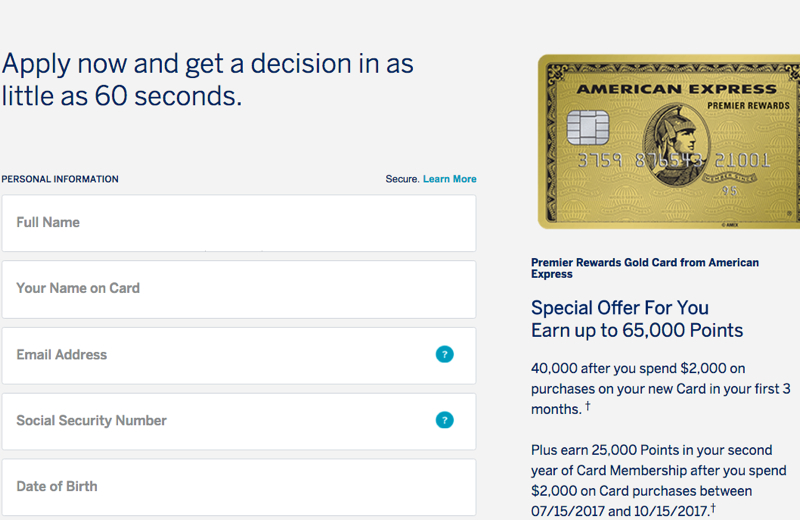Click the PERSONAL INFORMATION section label

point(60,179)
